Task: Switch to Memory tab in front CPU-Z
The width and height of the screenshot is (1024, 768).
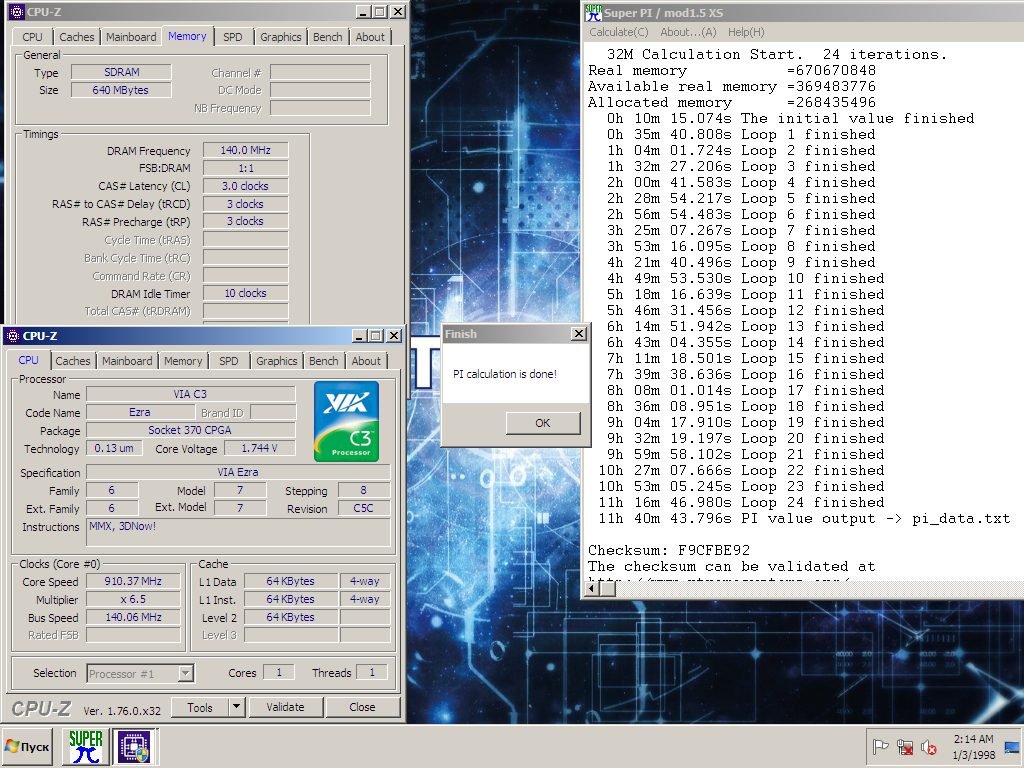Action: (183, 361)
